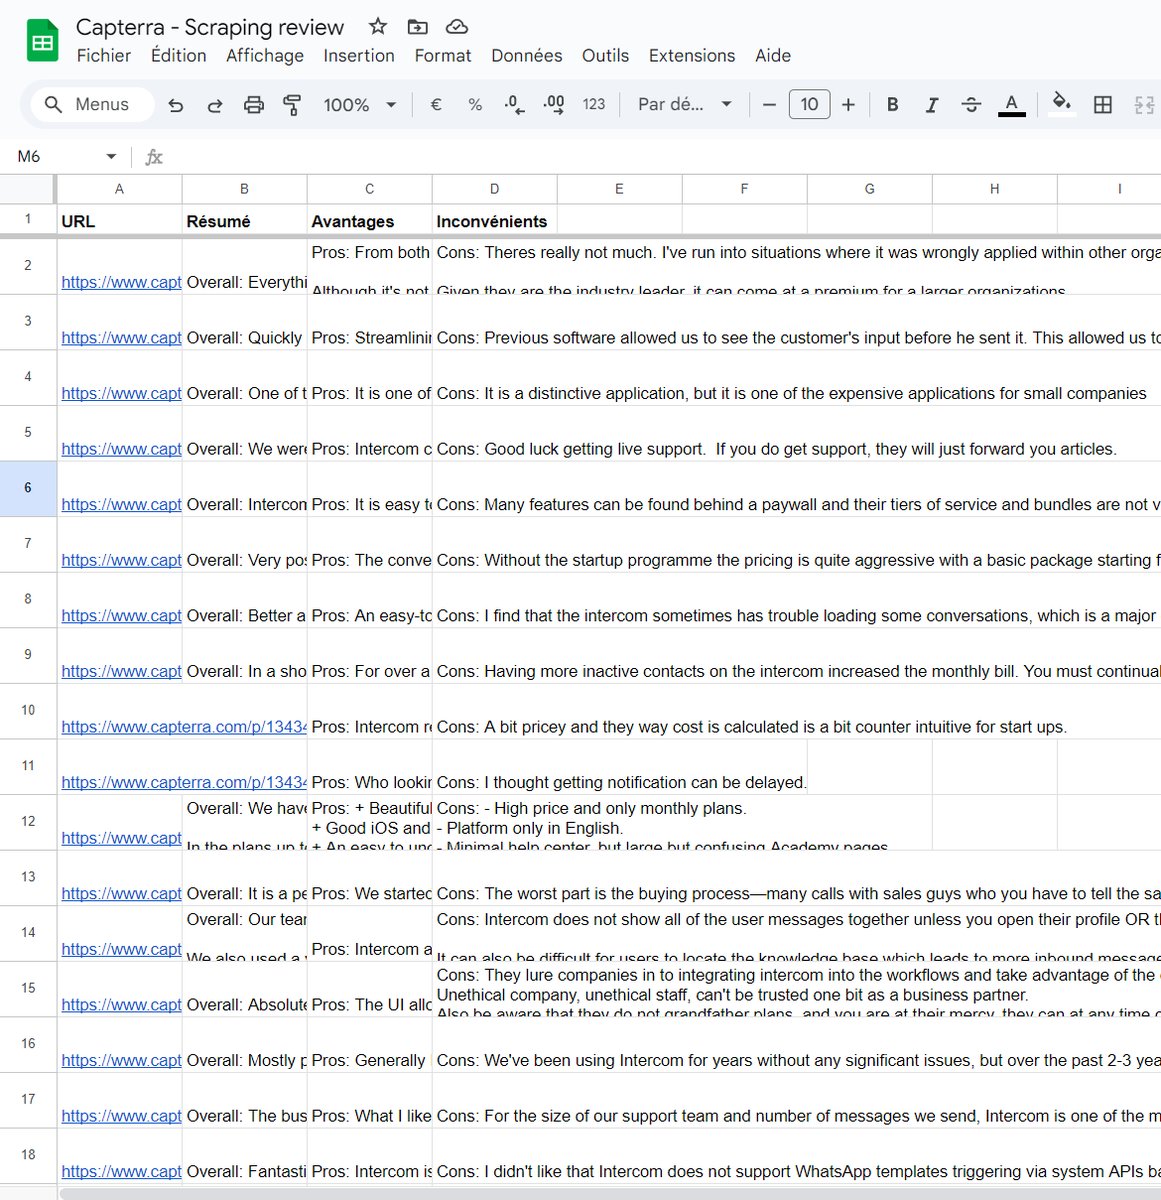
Task: Increase font size with plus button
Action: point(848,104)
